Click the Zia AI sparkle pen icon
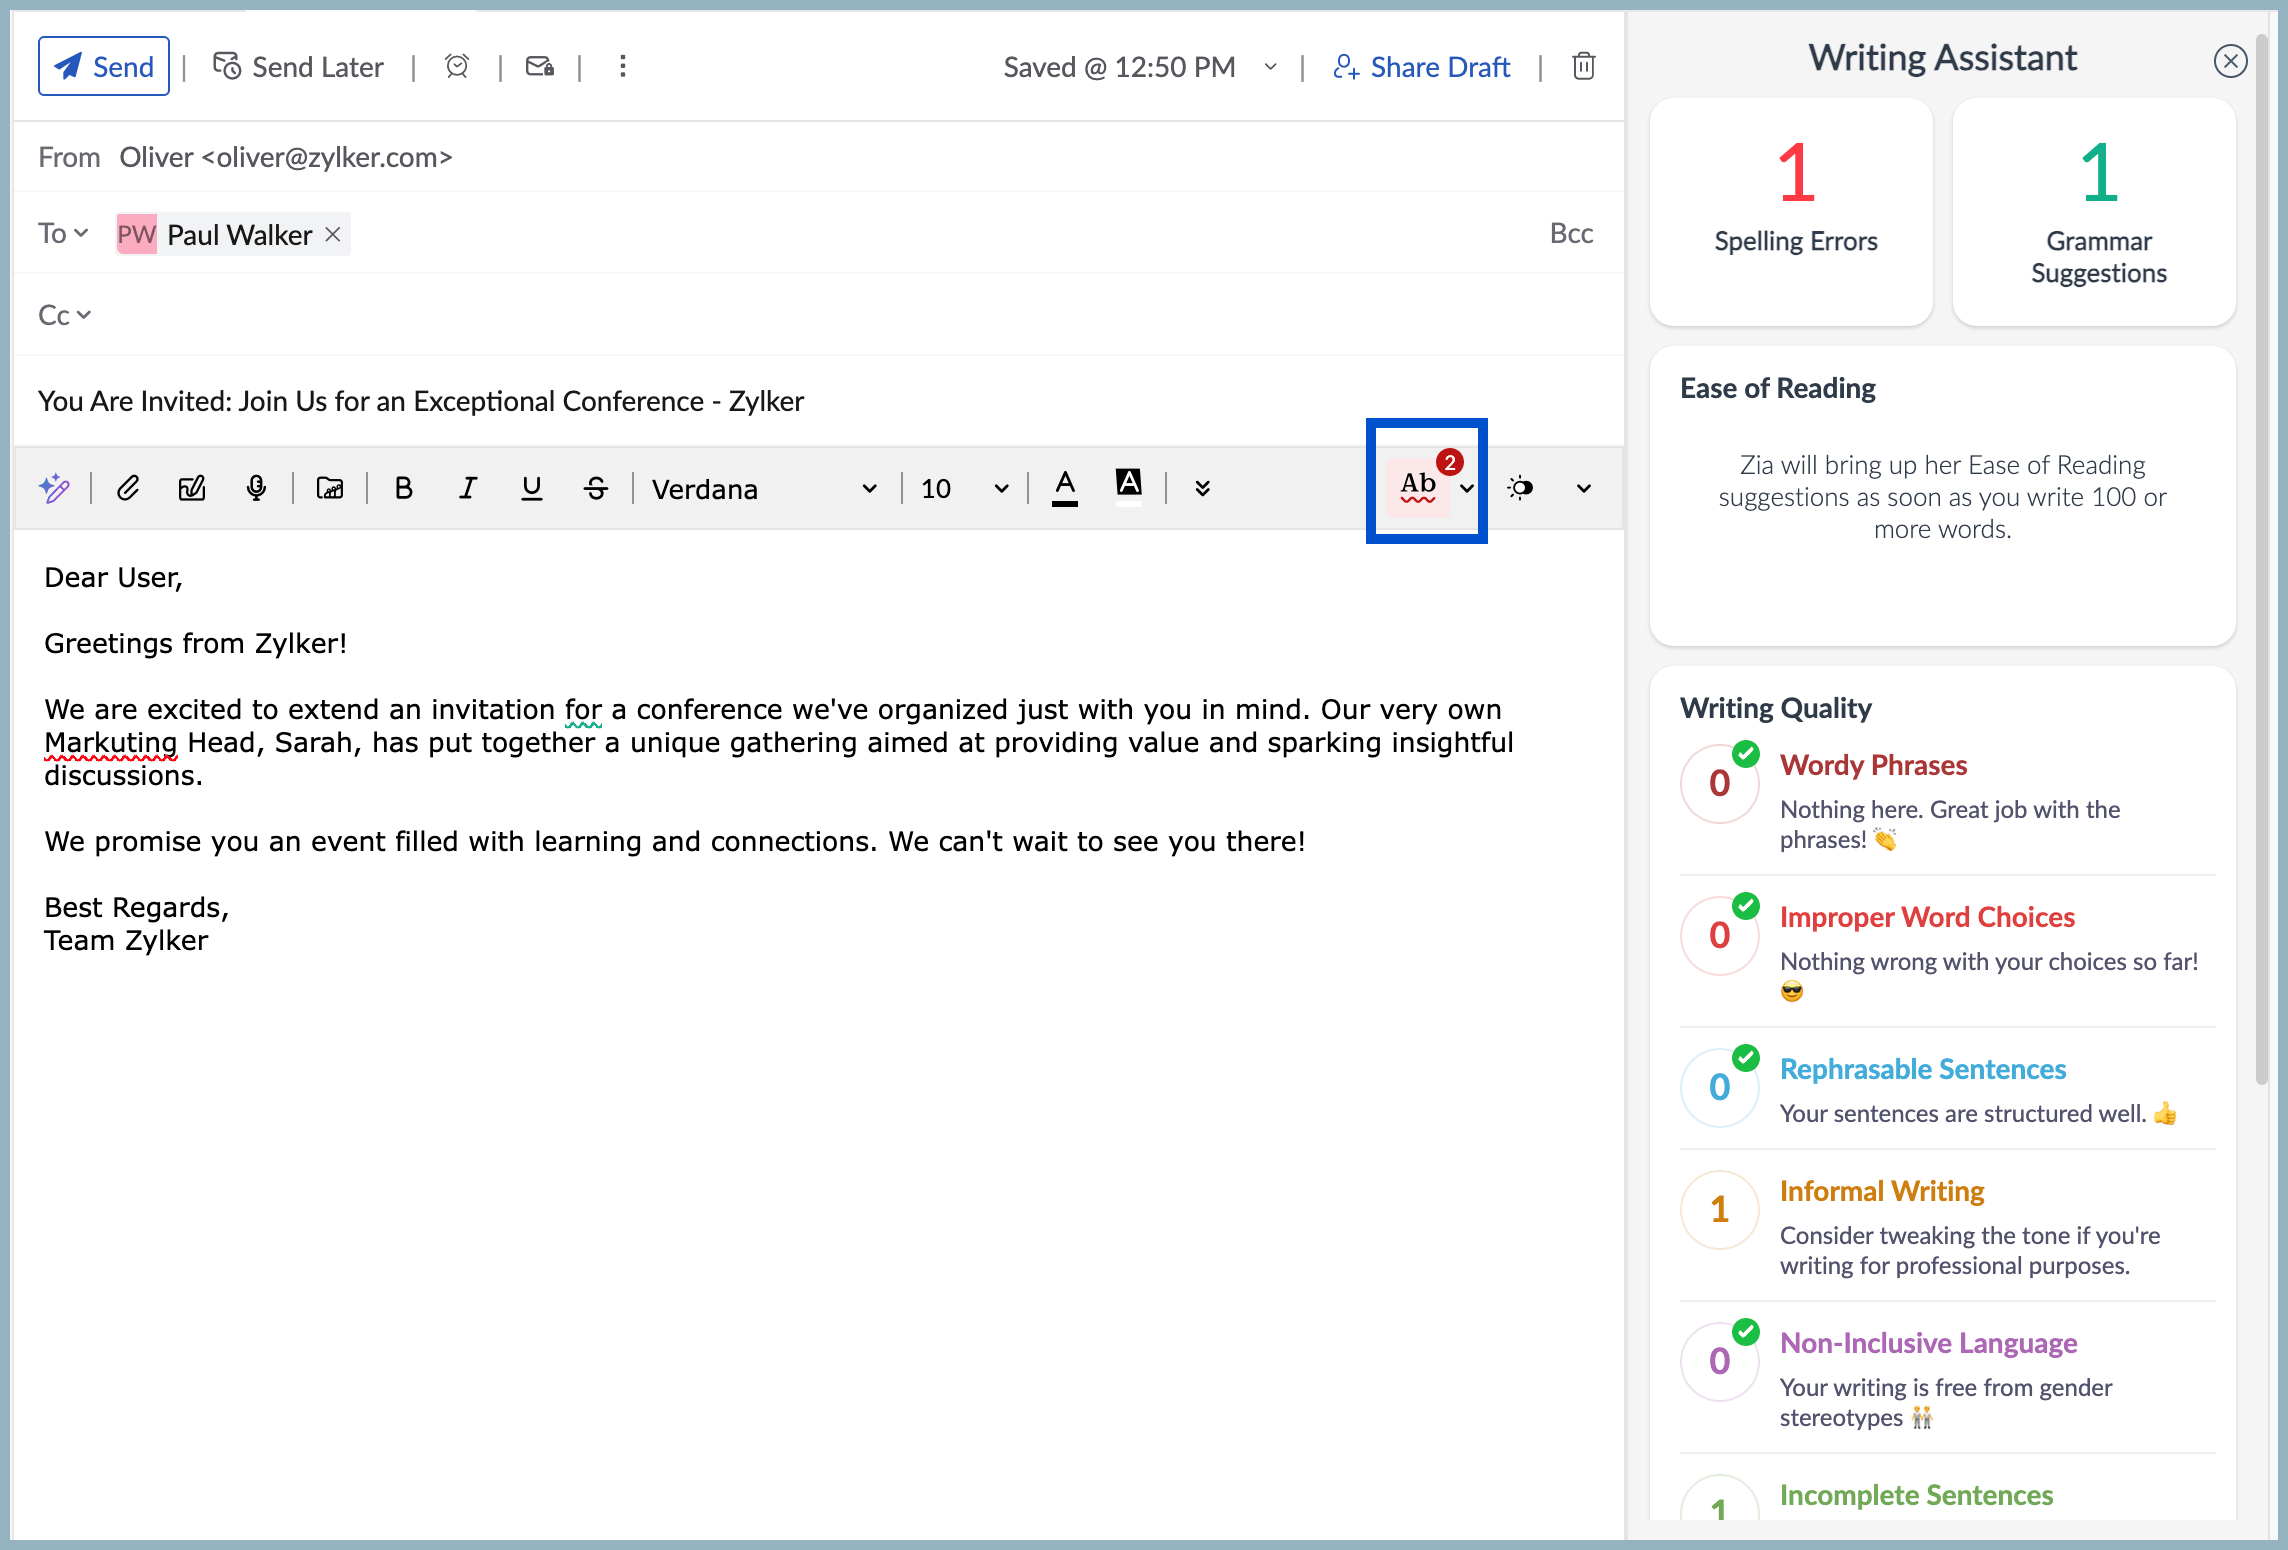 coord(54,488)
